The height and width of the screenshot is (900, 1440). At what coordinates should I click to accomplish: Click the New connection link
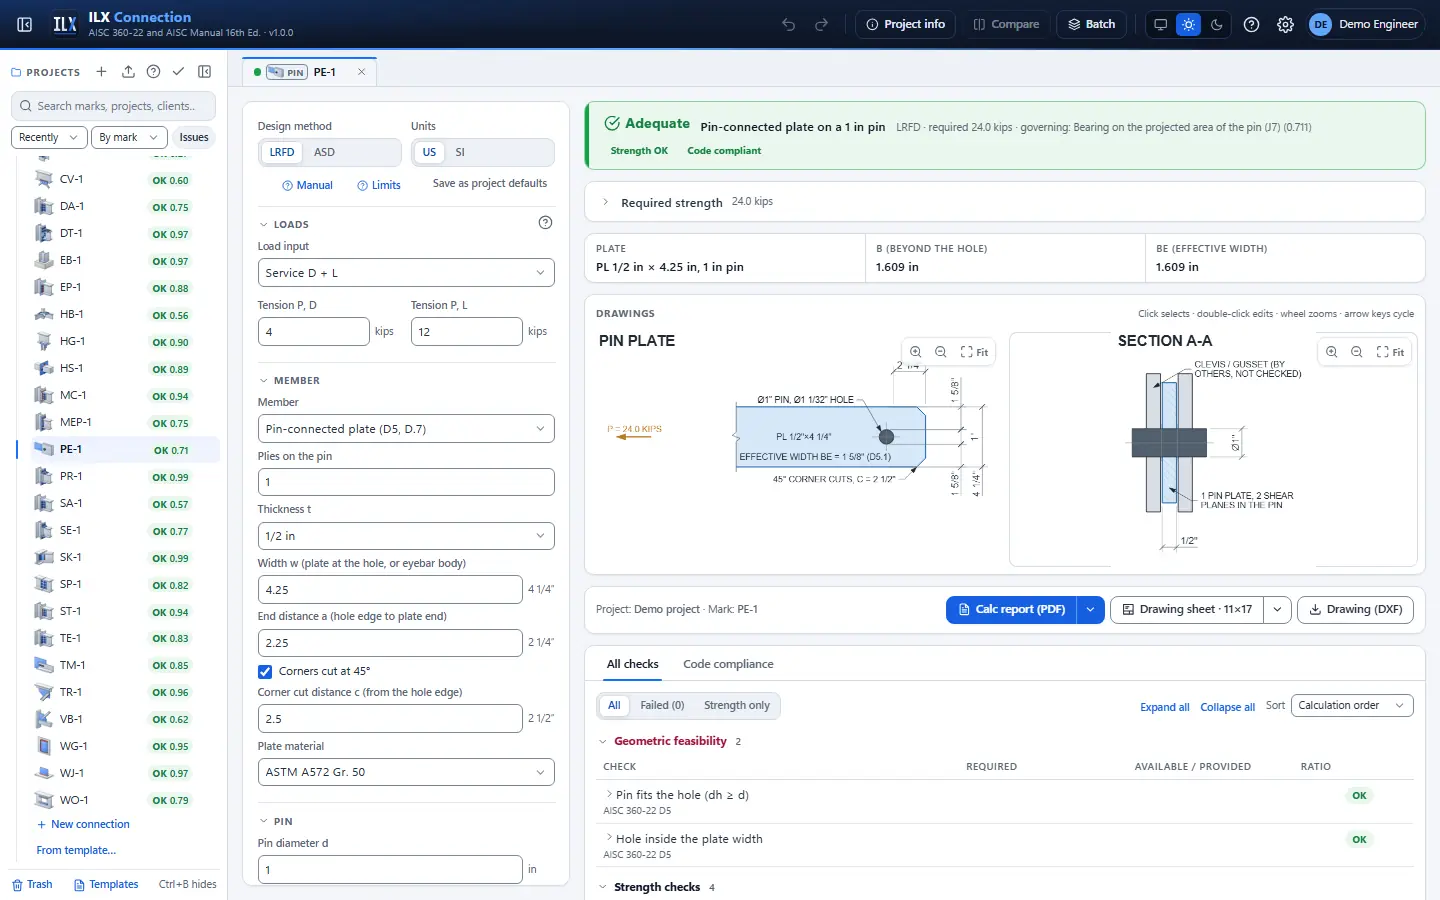83,824
